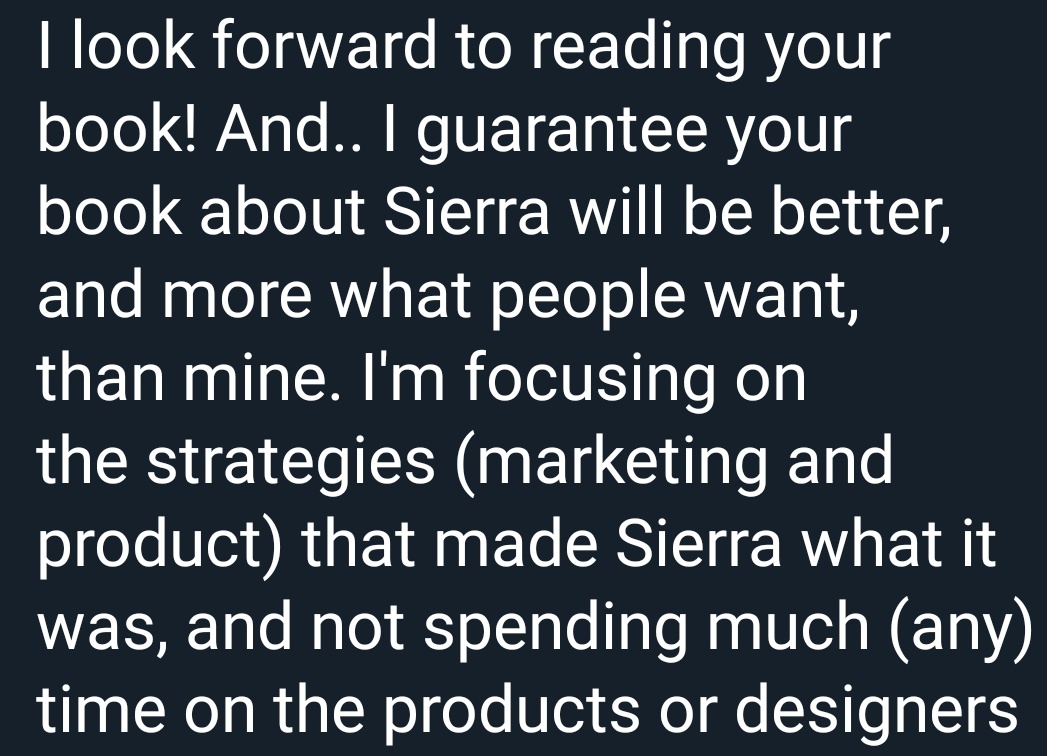Click the word "spending" in the text

[x=556, y=631]
